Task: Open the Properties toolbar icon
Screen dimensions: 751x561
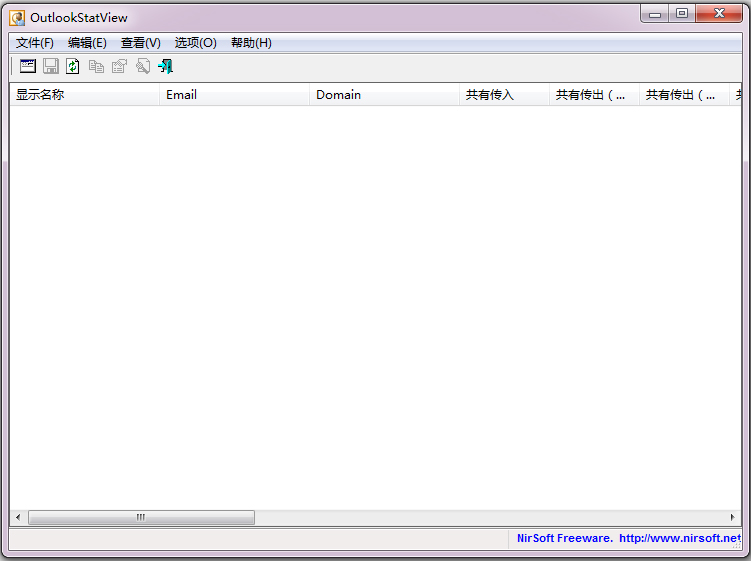Action: (119, 66)
